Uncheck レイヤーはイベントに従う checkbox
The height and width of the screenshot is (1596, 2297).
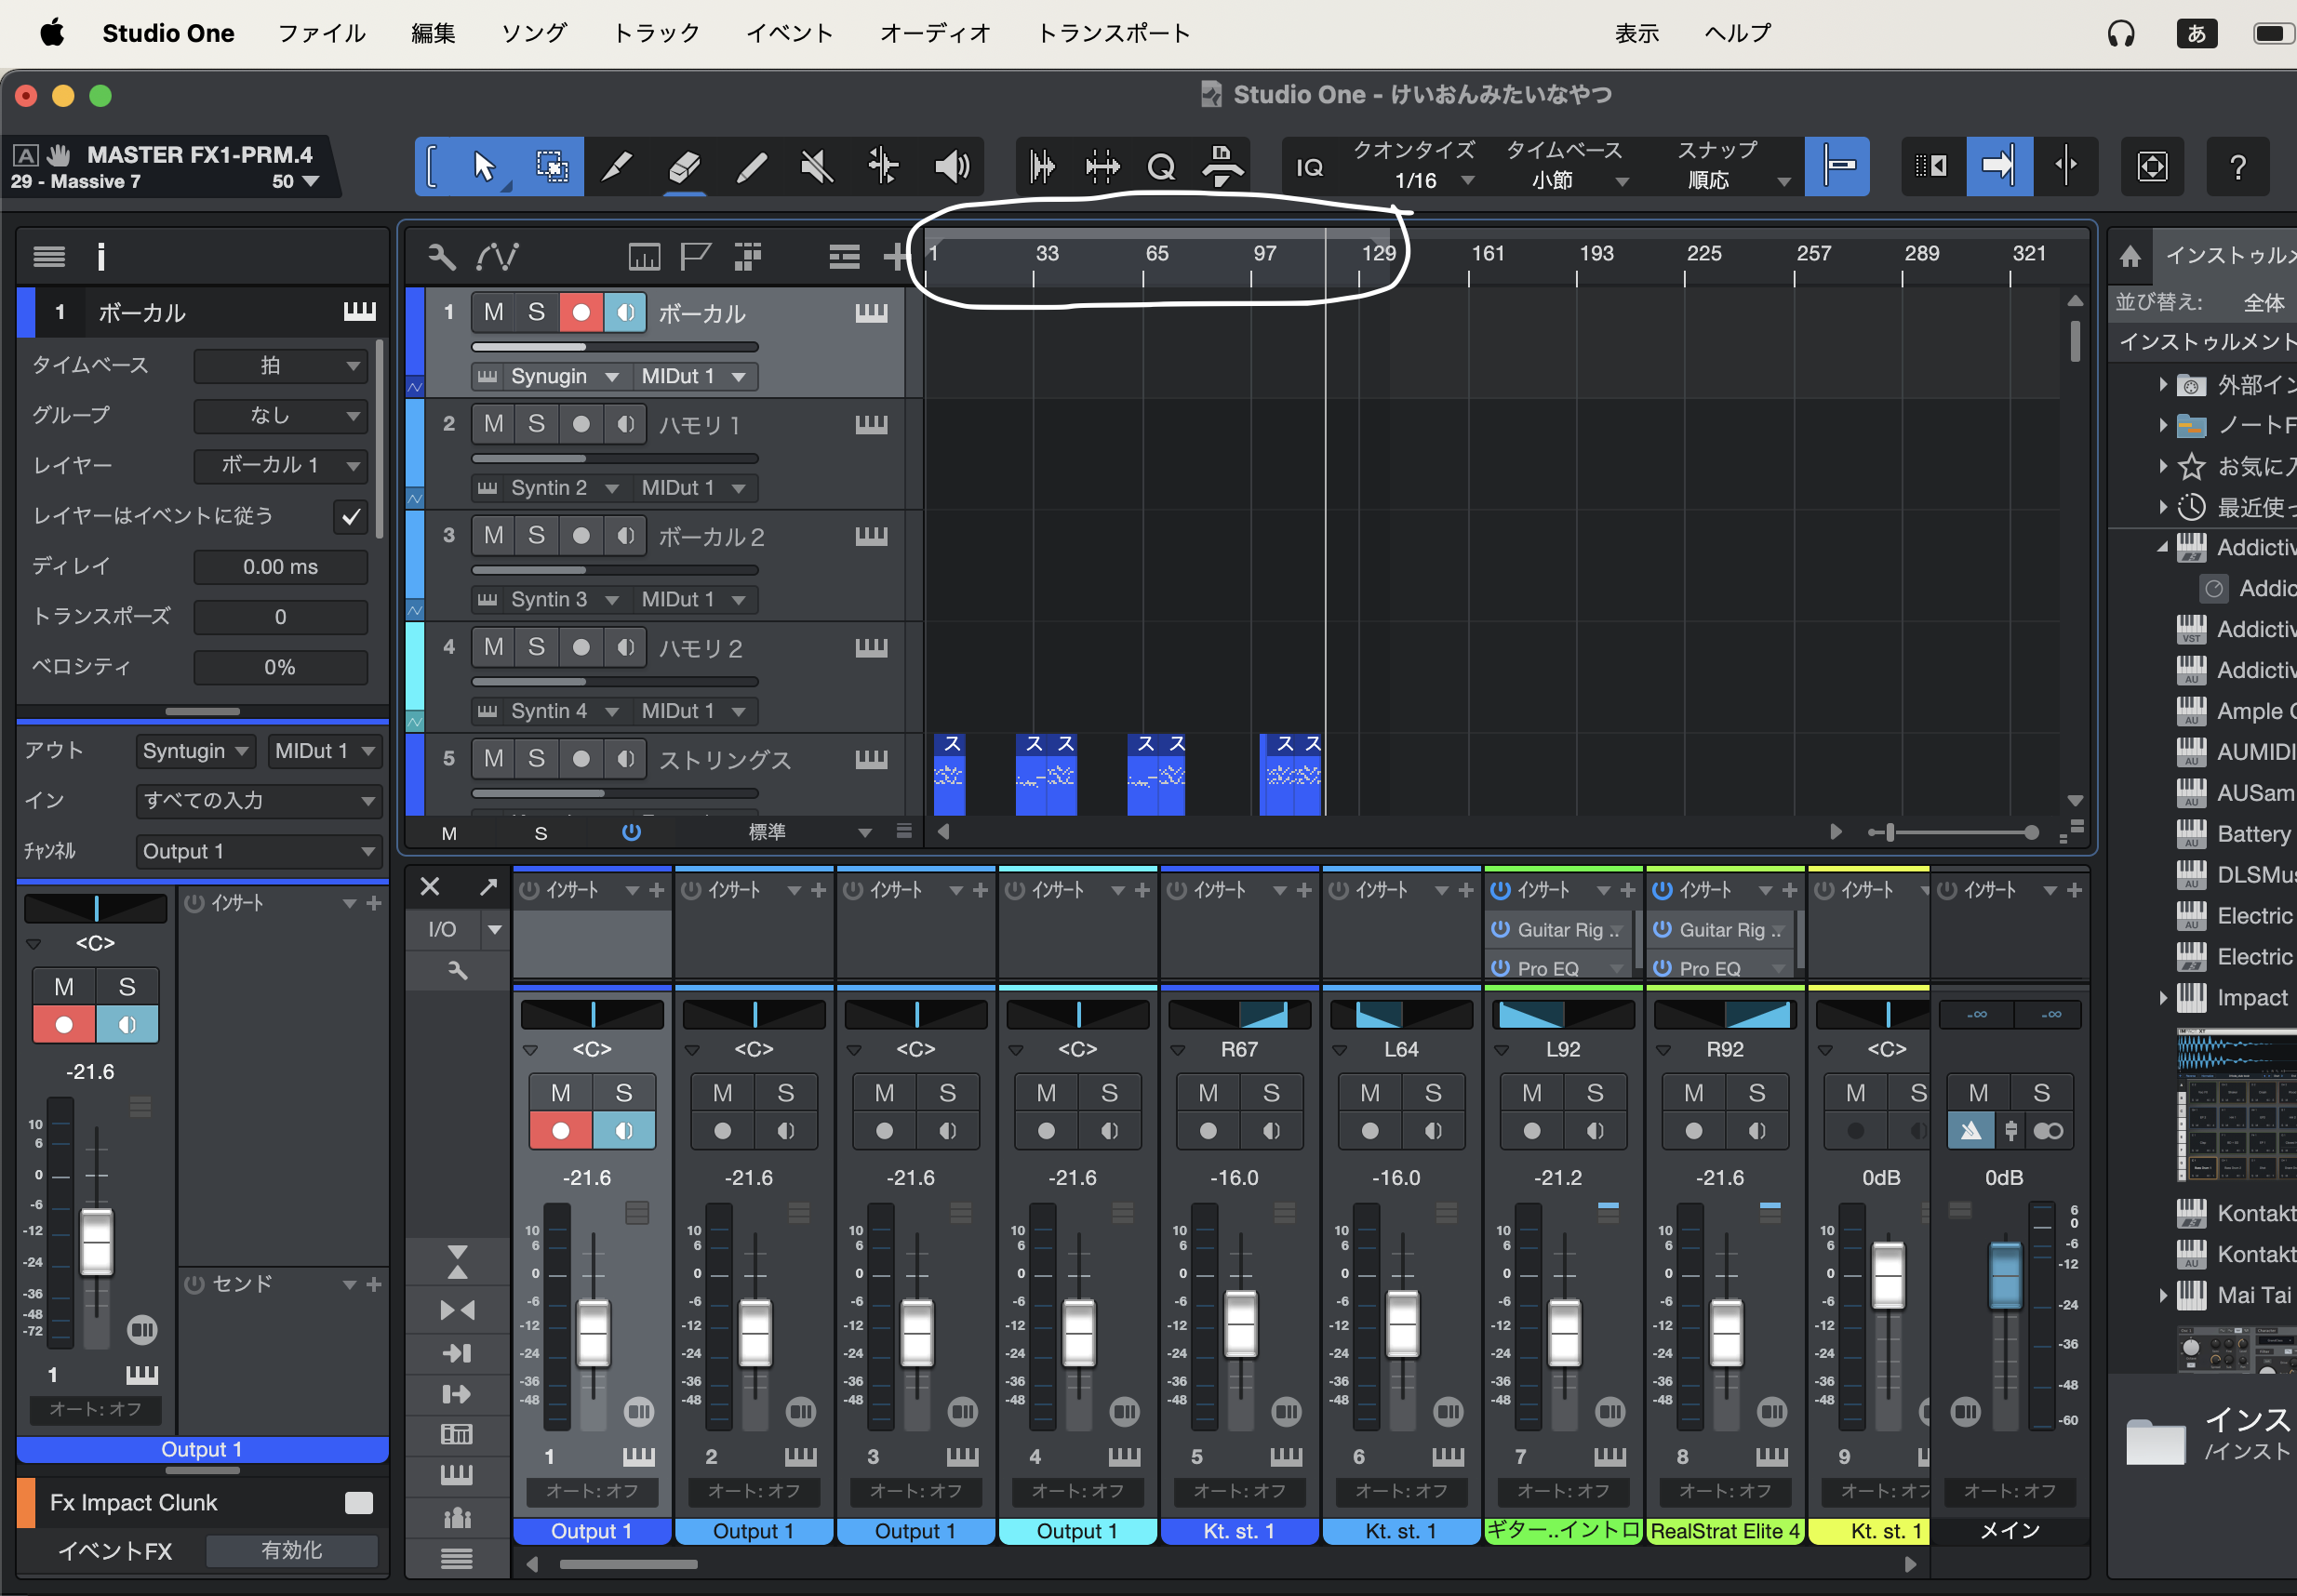tap(350, 516)
